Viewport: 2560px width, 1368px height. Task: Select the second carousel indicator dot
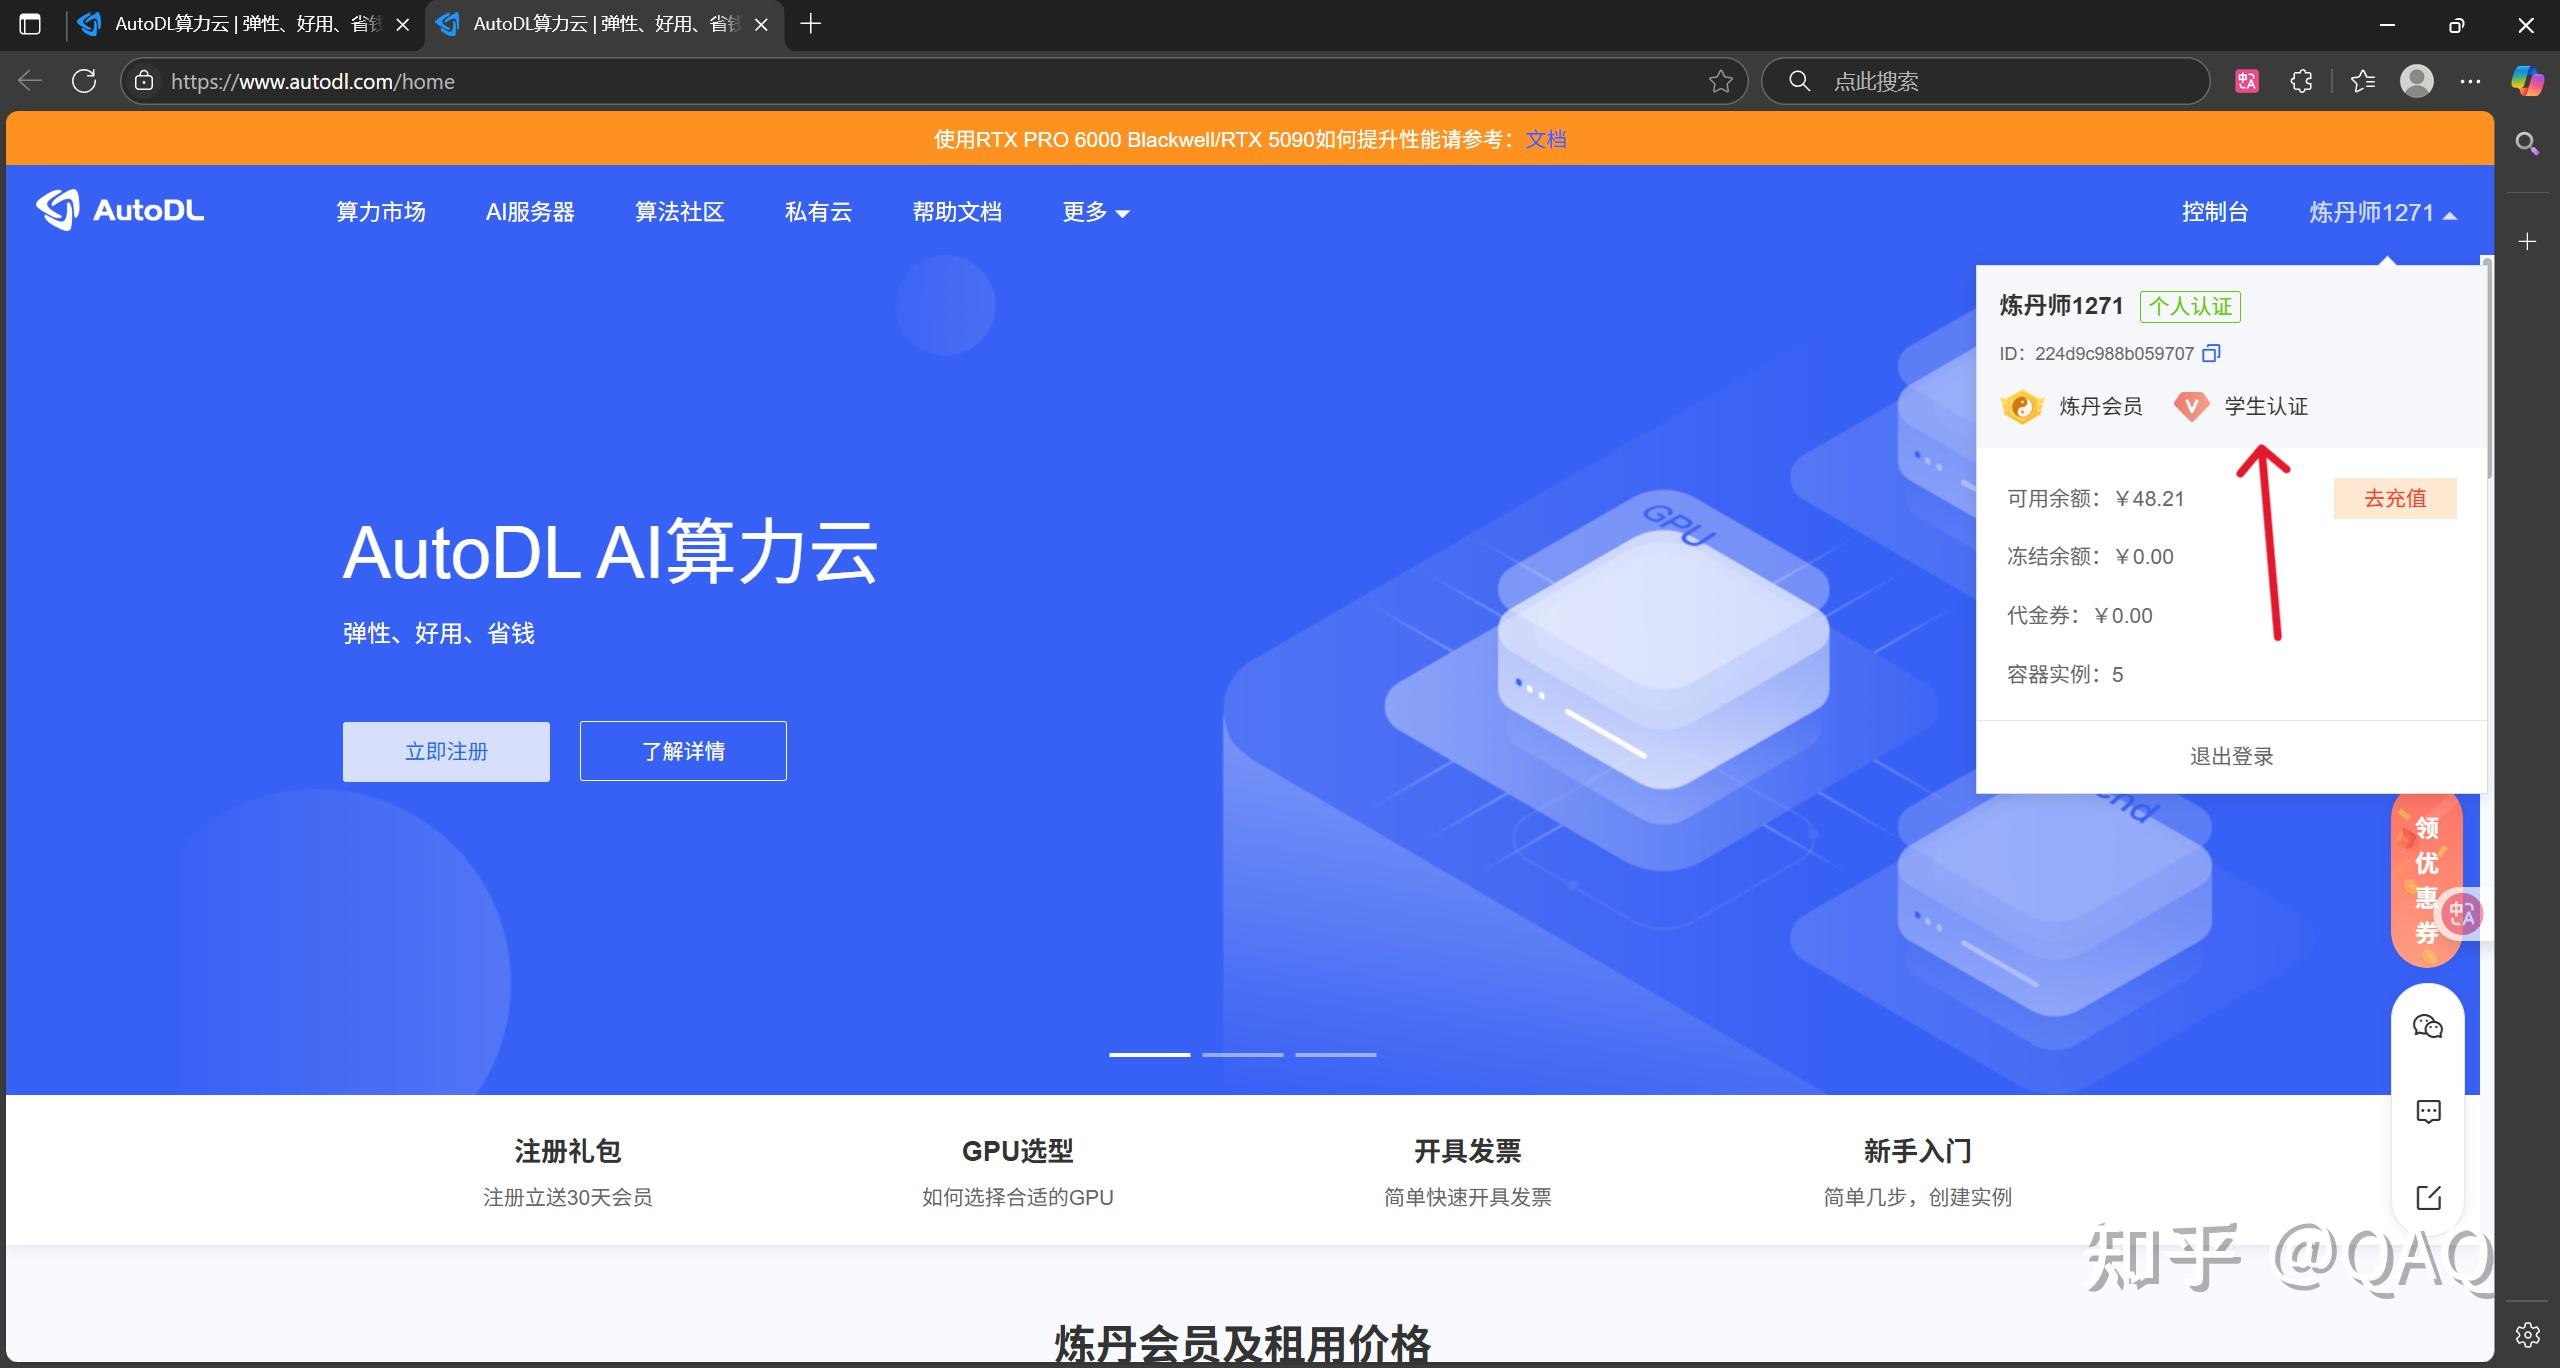pos(1243,1055)
